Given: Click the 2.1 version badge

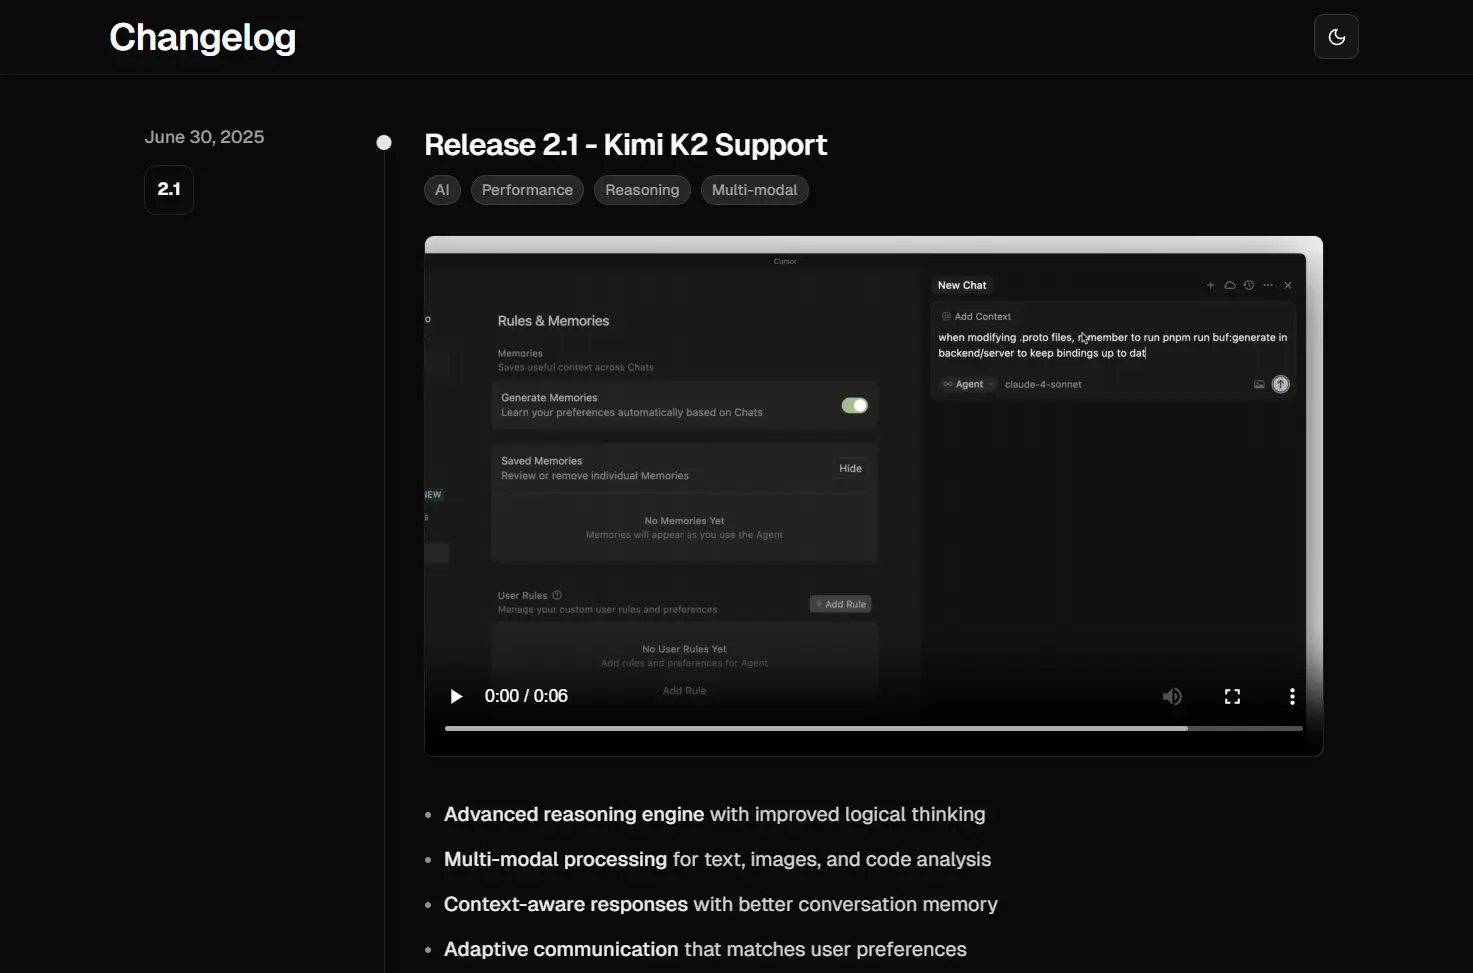Looking at the screenshot, I should tap(169, 189).
